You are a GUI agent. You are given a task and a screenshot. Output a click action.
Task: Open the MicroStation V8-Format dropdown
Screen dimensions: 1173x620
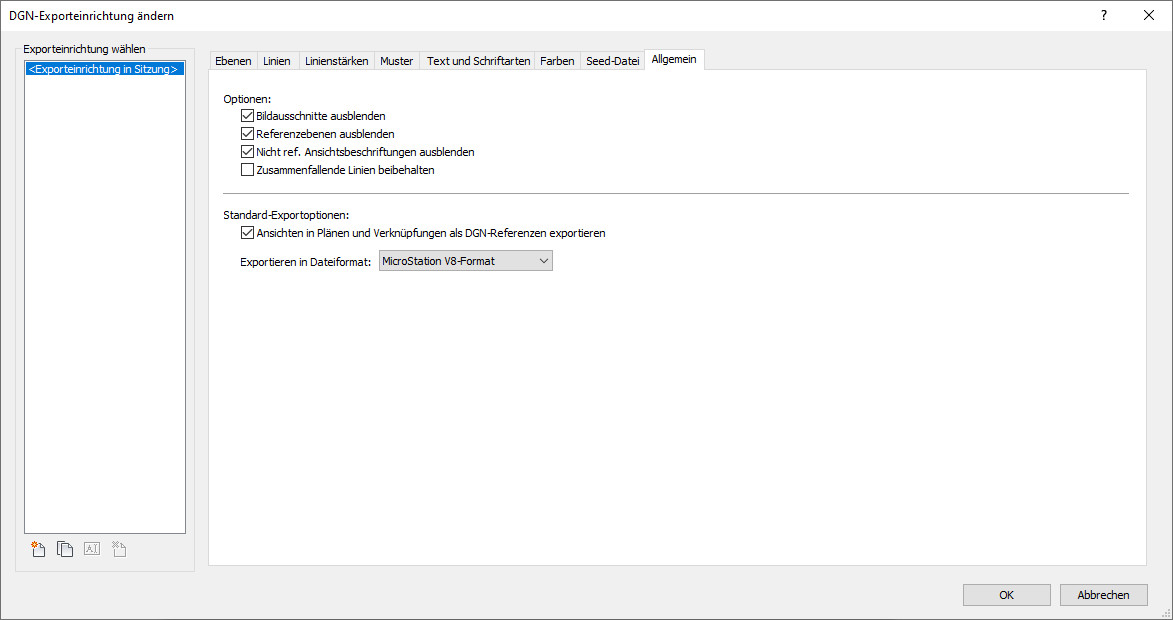tap(466, 261)
